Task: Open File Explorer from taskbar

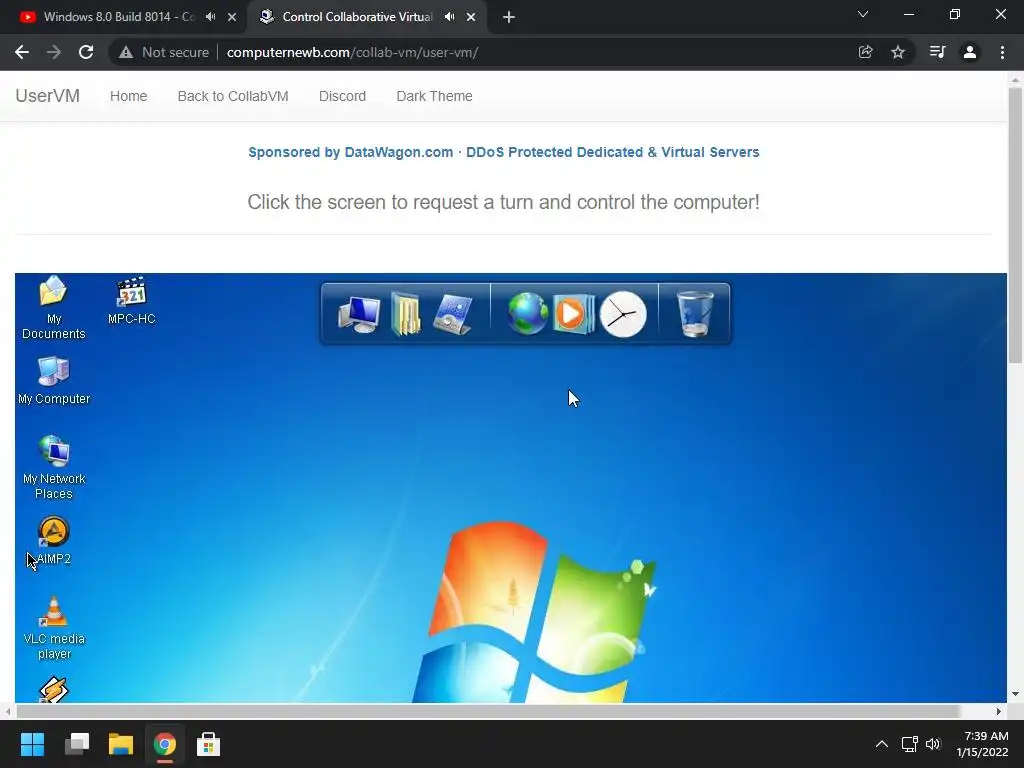Action: point(121,744)
